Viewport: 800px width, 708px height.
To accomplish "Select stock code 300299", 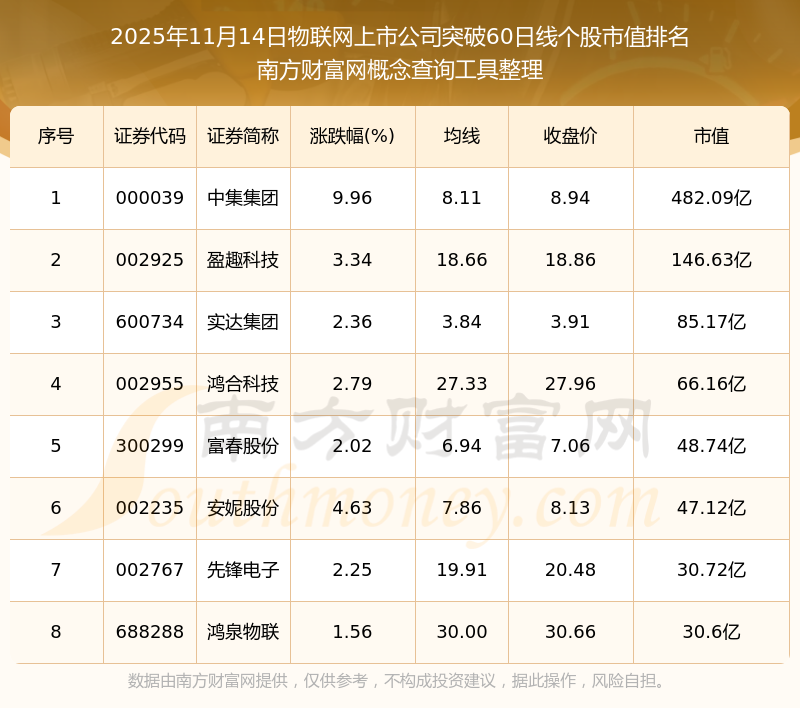I will tap(149, 446).
